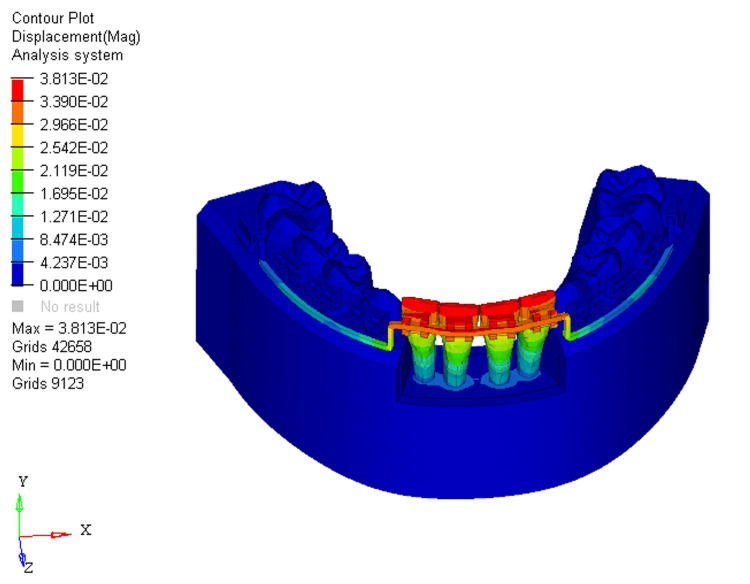Click the X axis of the triad

click(x=46, y=535)
